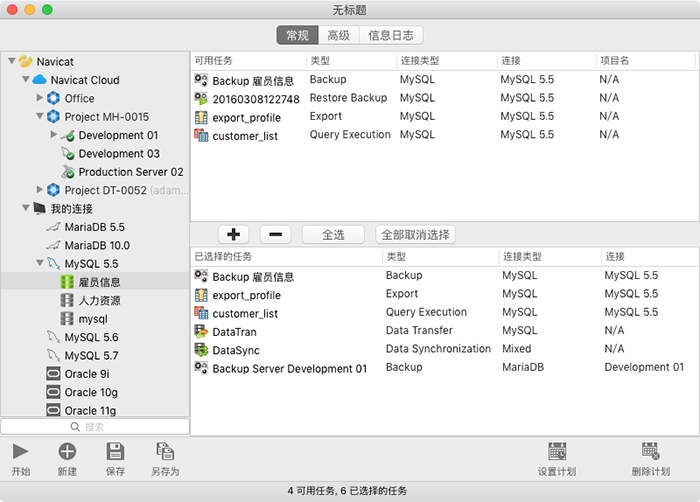Select the MySQL 5.7 connection
The image size is (700, 502).
point(96,355)
